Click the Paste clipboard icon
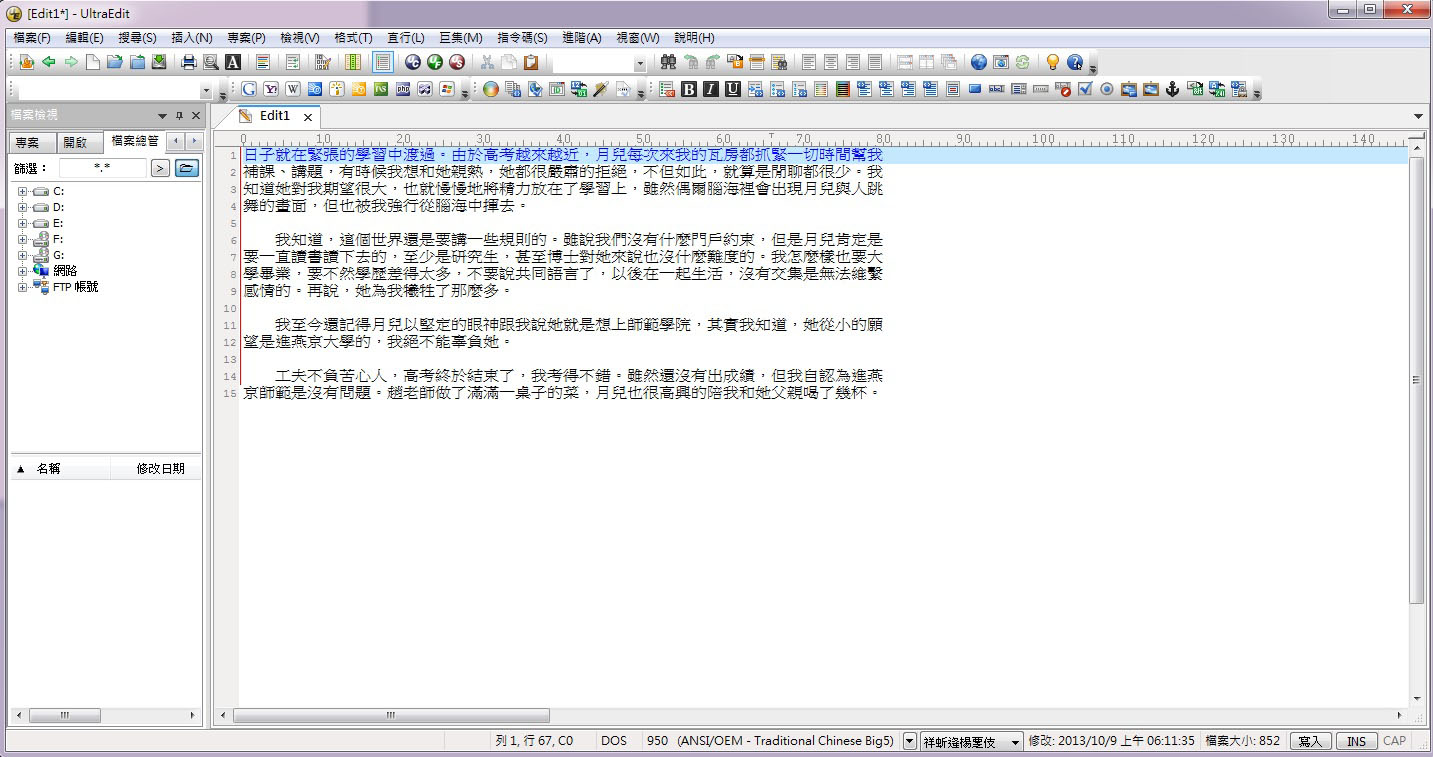 [531, 62]
